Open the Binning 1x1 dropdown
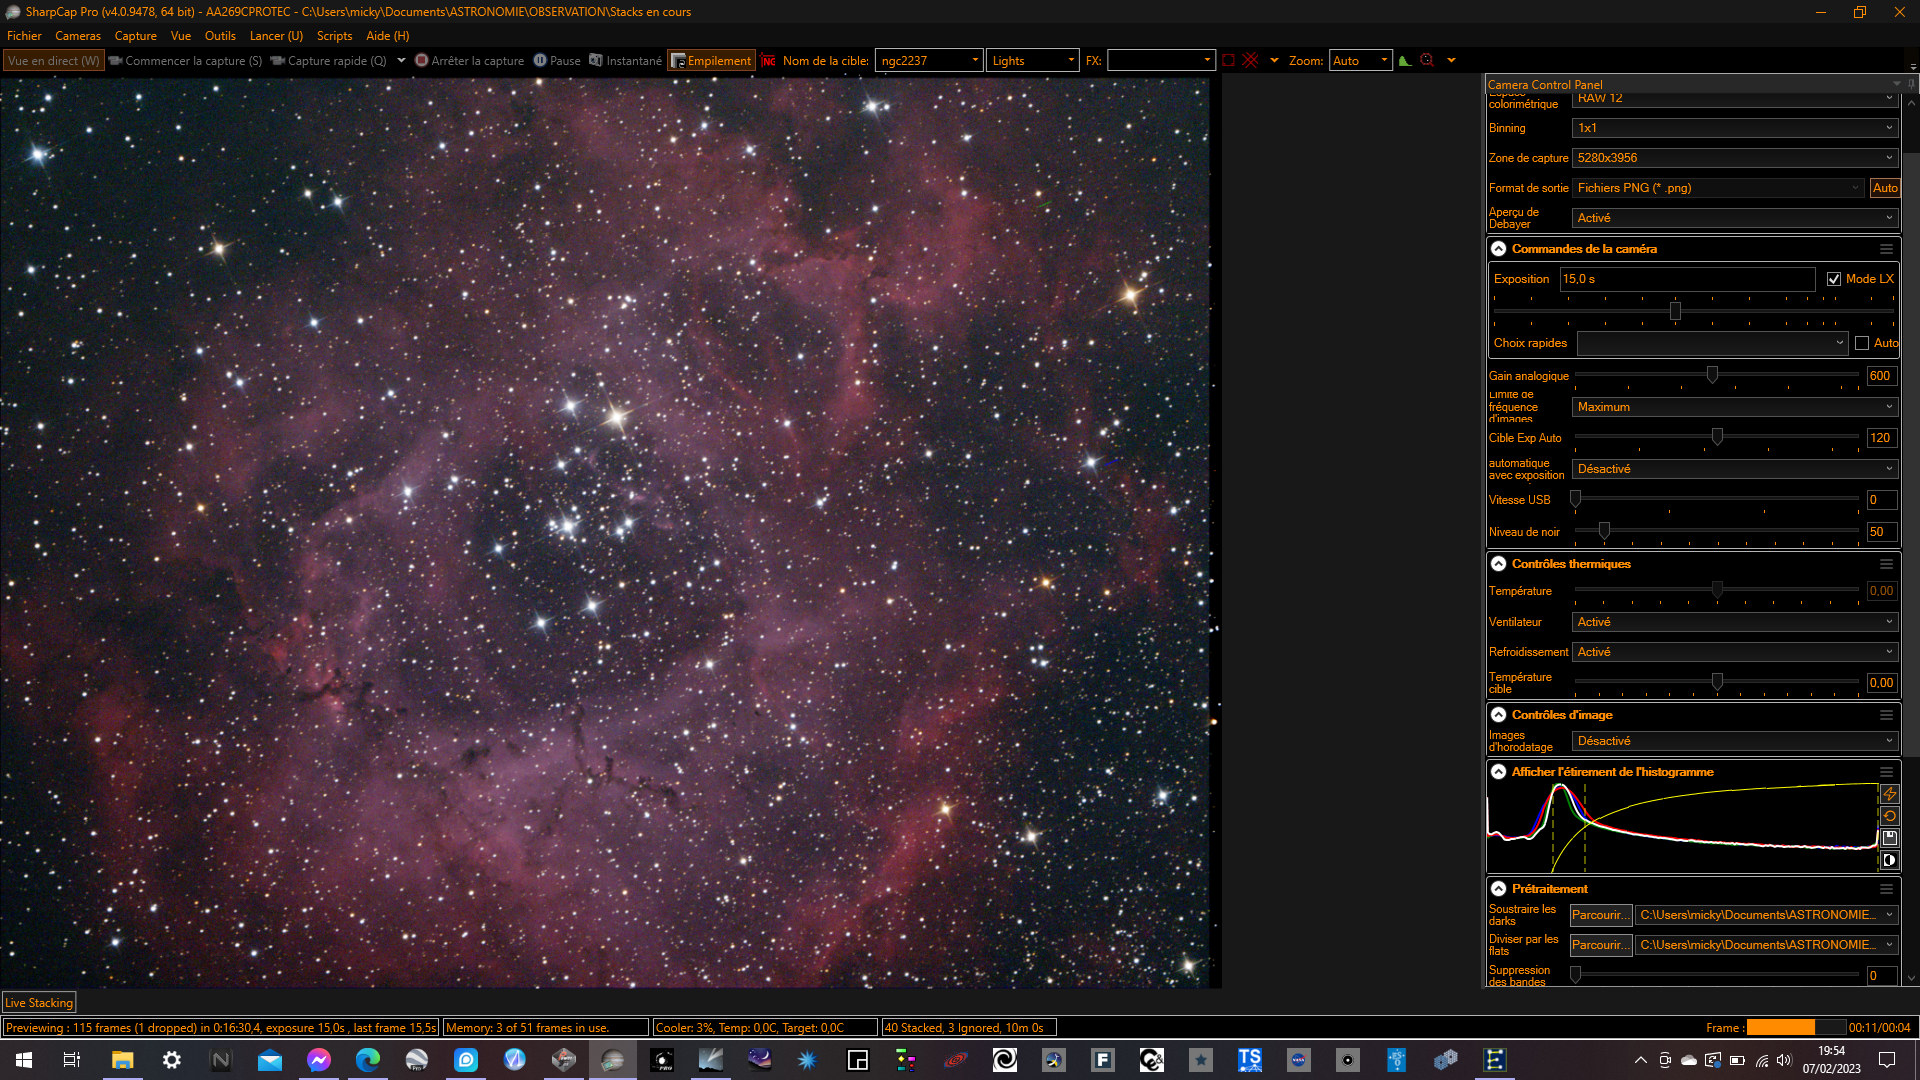Image resolution: width=1920 pixels, height=1080 pixels. [1734, 128]
